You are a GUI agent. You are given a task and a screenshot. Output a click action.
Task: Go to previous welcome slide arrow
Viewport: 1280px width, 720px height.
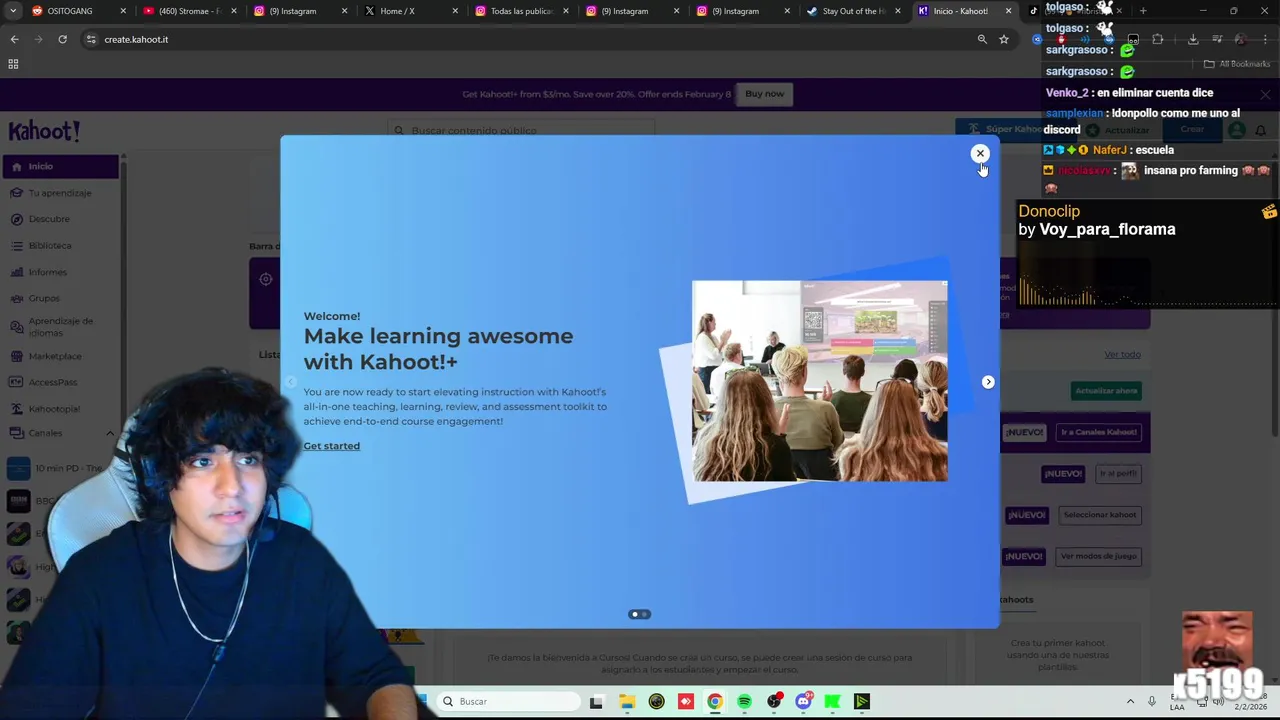click(x=291, y=382)
